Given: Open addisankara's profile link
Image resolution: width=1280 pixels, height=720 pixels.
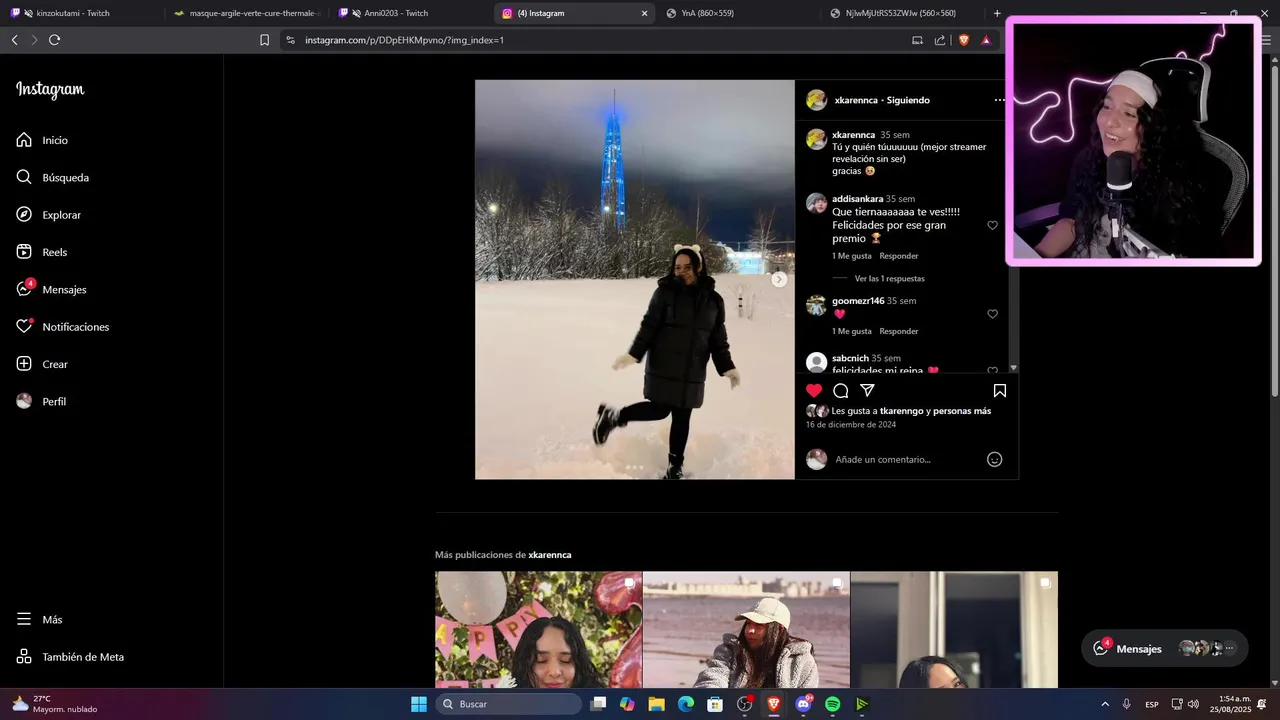Looking at the screenshot, I should [857, 199].
